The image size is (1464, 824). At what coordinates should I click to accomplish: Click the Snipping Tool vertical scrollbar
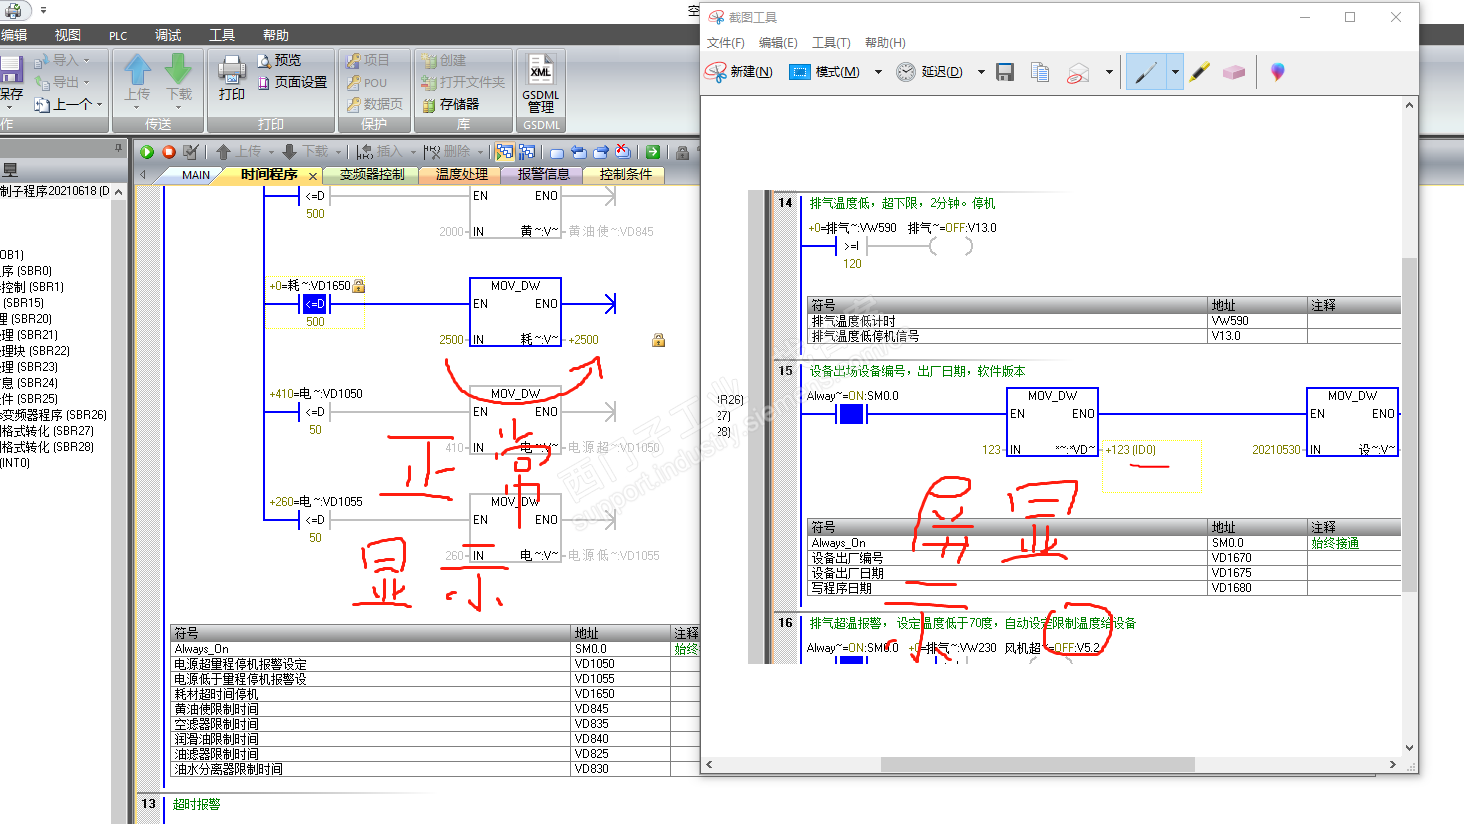(x=1410, y=425)
